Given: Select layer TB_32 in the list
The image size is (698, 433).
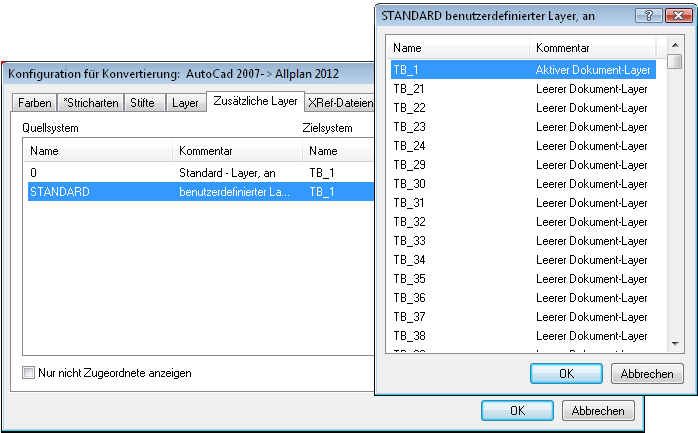Looking at the screenshot, I should (x=523, y=222).
